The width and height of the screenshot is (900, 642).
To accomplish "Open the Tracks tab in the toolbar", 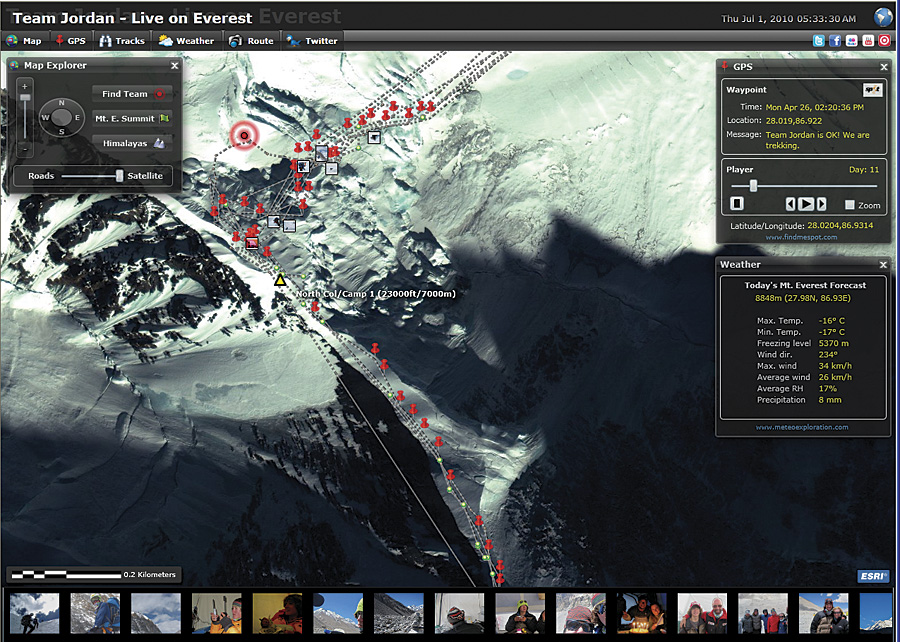I will pyautogui.click(x=122, y=41).
